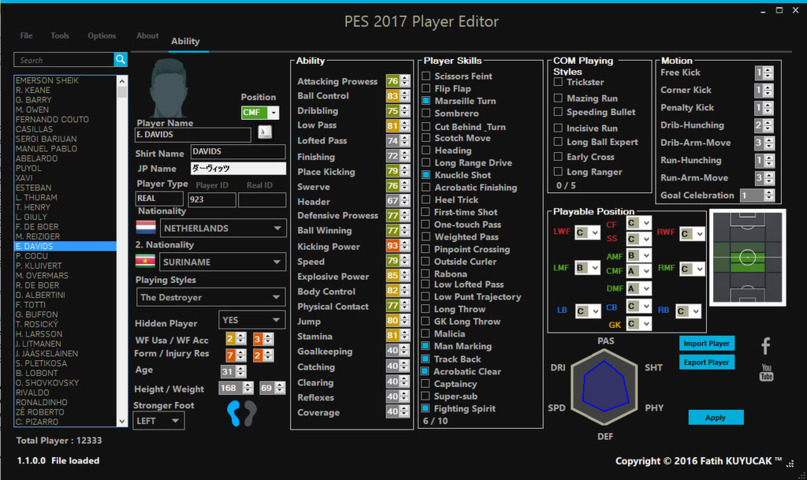Open the Netherlands nationality dropdown

click(x=223, y=228)
